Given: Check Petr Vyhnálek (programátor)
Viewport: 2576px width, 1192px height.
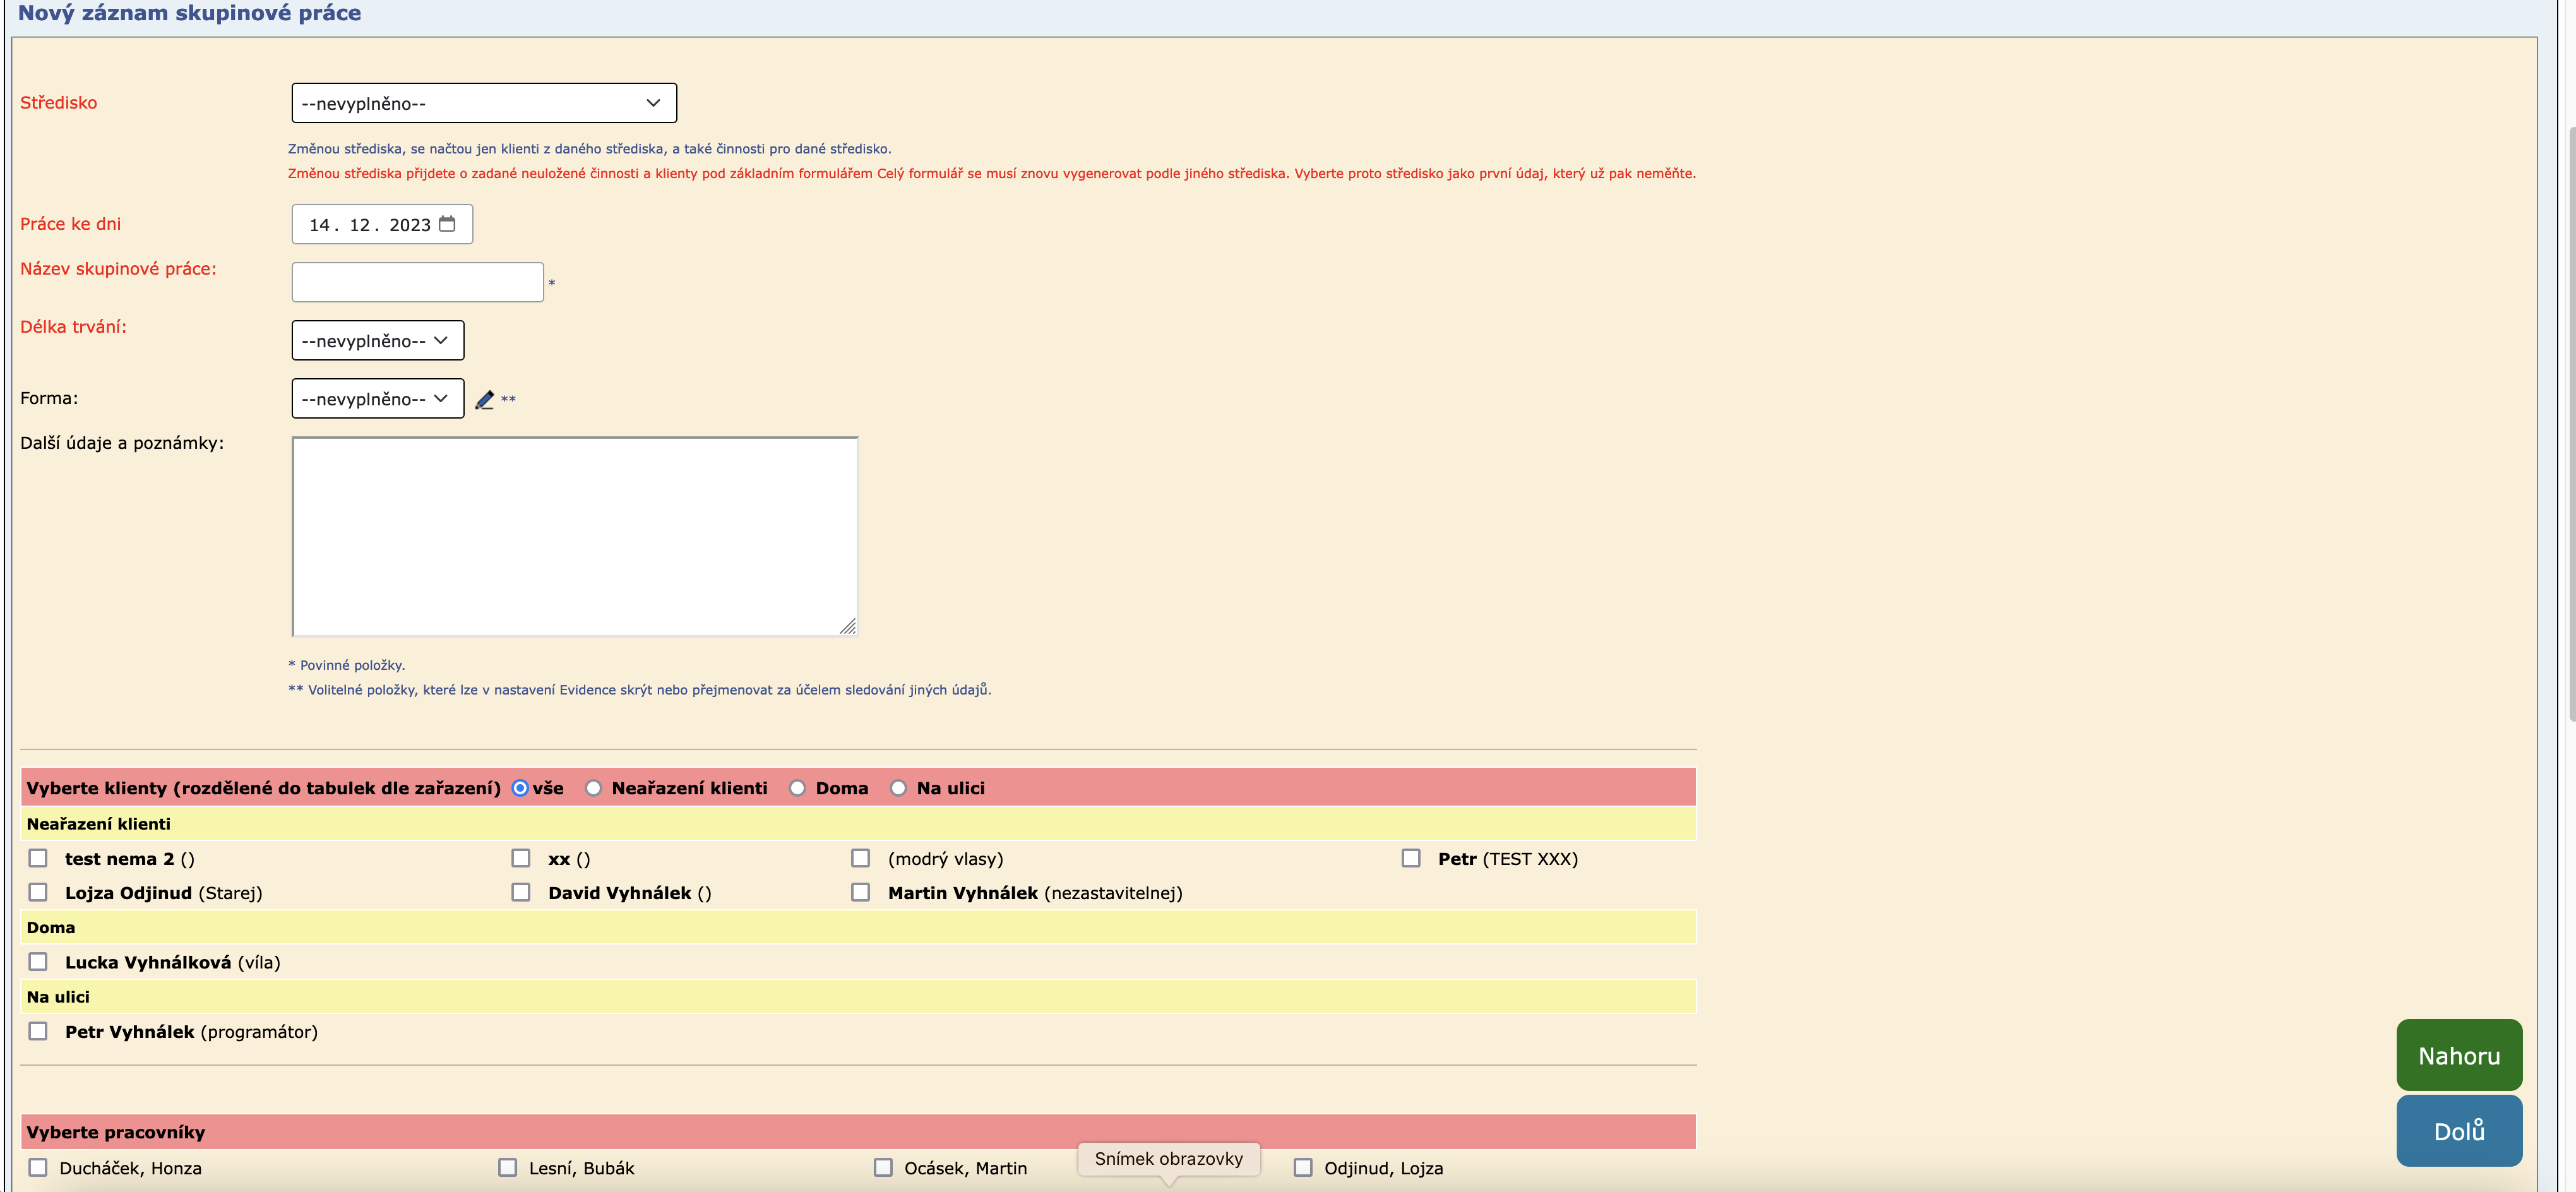Looking at the screenshot, I should [x=38, y=1031].
